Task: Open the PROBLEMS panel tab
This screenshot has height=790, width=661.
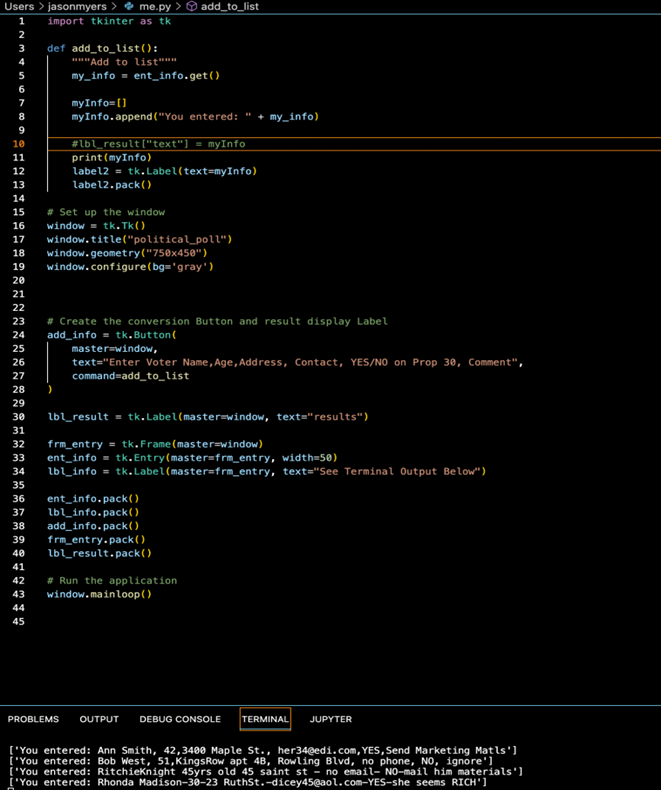Action: pos(33,719)
